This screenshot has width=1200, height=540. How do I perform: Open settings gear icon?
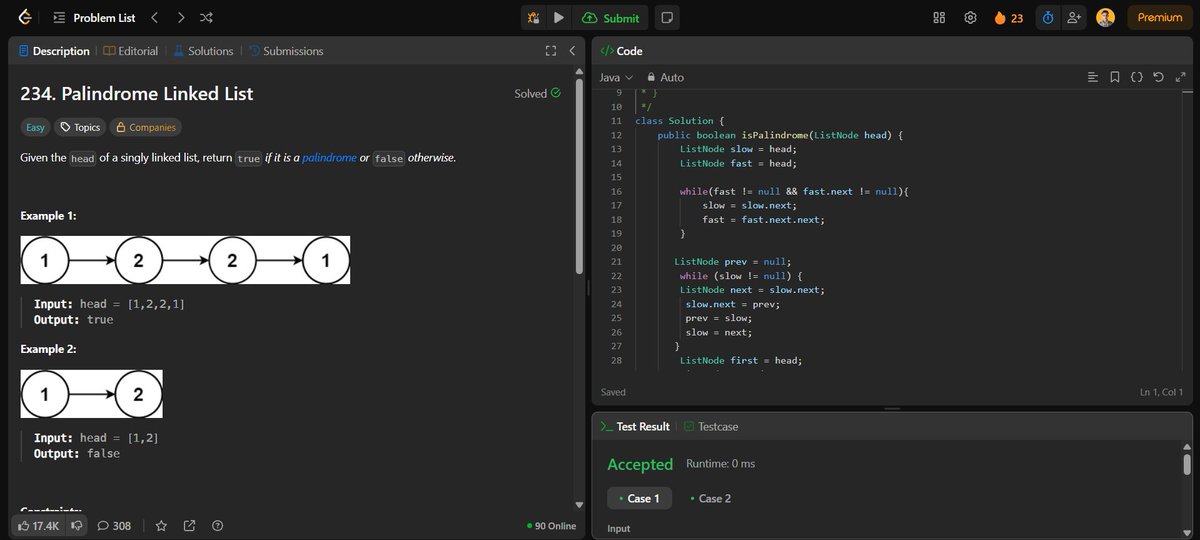point(970,17)
